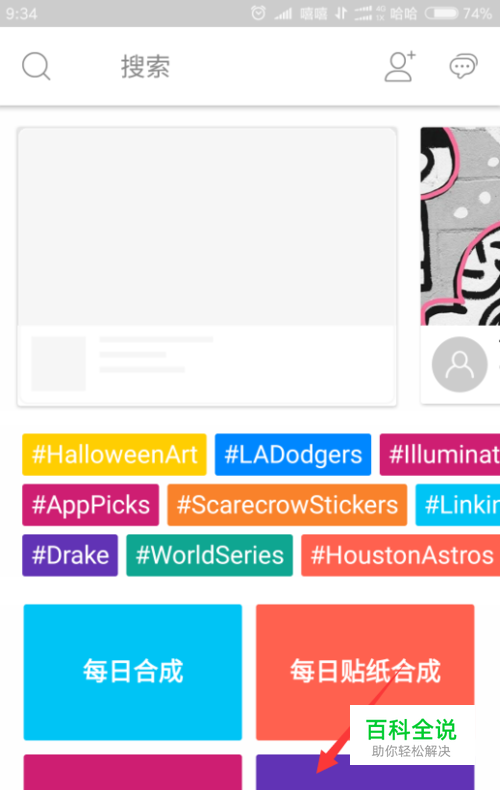Tap the gray user avatar icon

pos(459,364)
